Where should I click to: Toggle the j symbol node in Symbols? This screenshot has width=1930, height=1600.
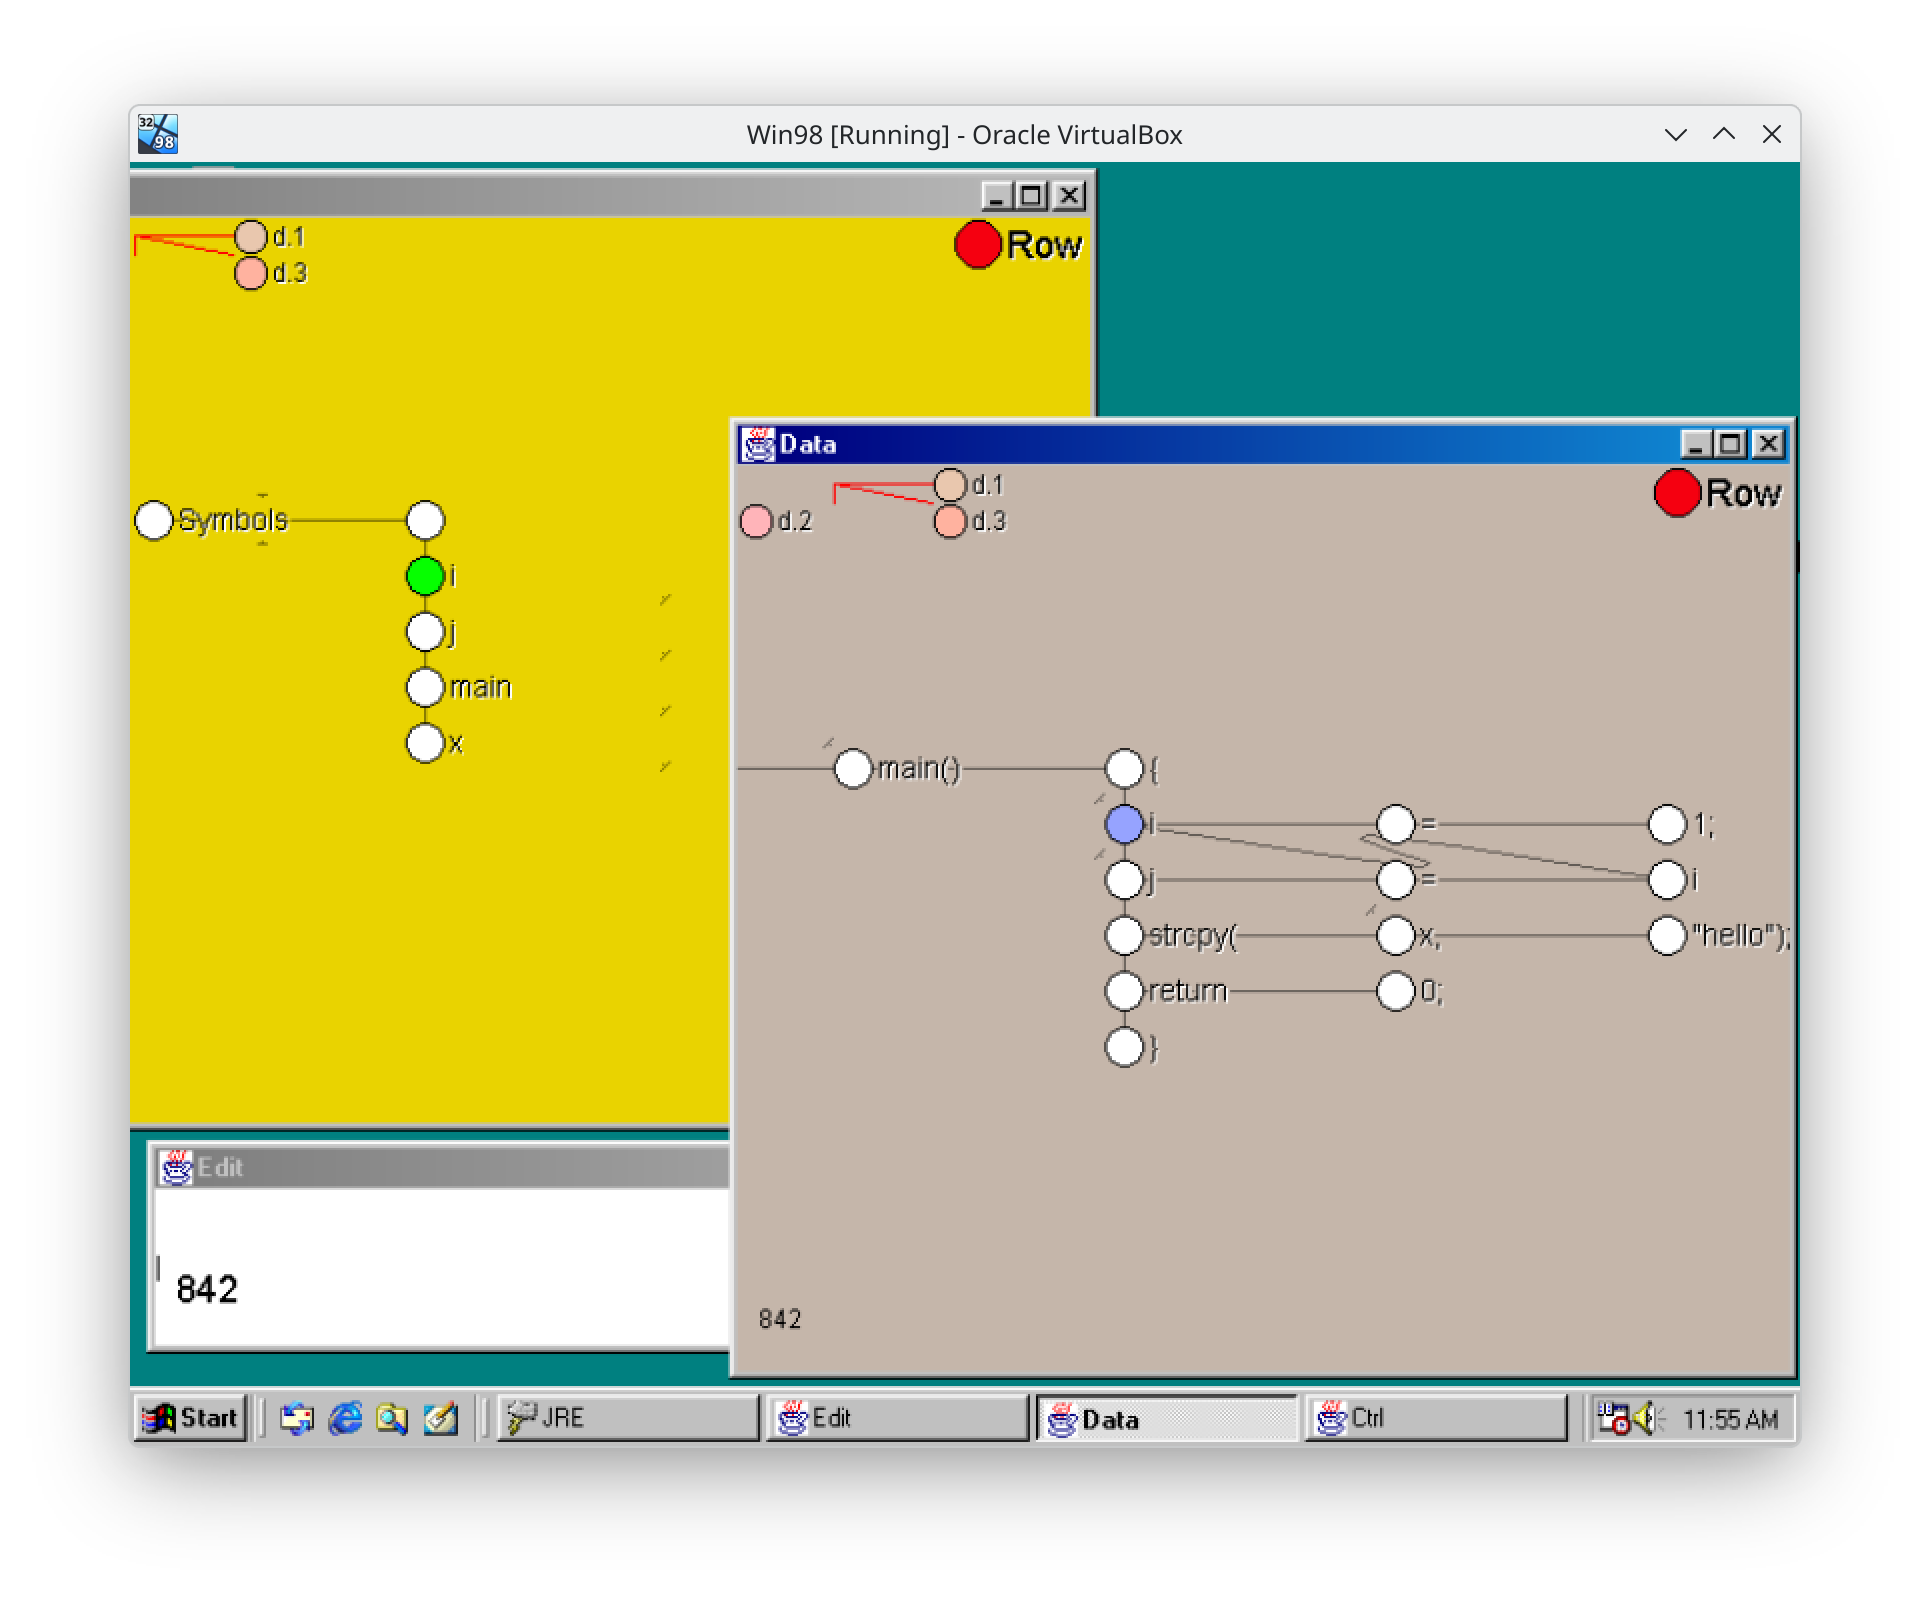(x=425, y=632)
